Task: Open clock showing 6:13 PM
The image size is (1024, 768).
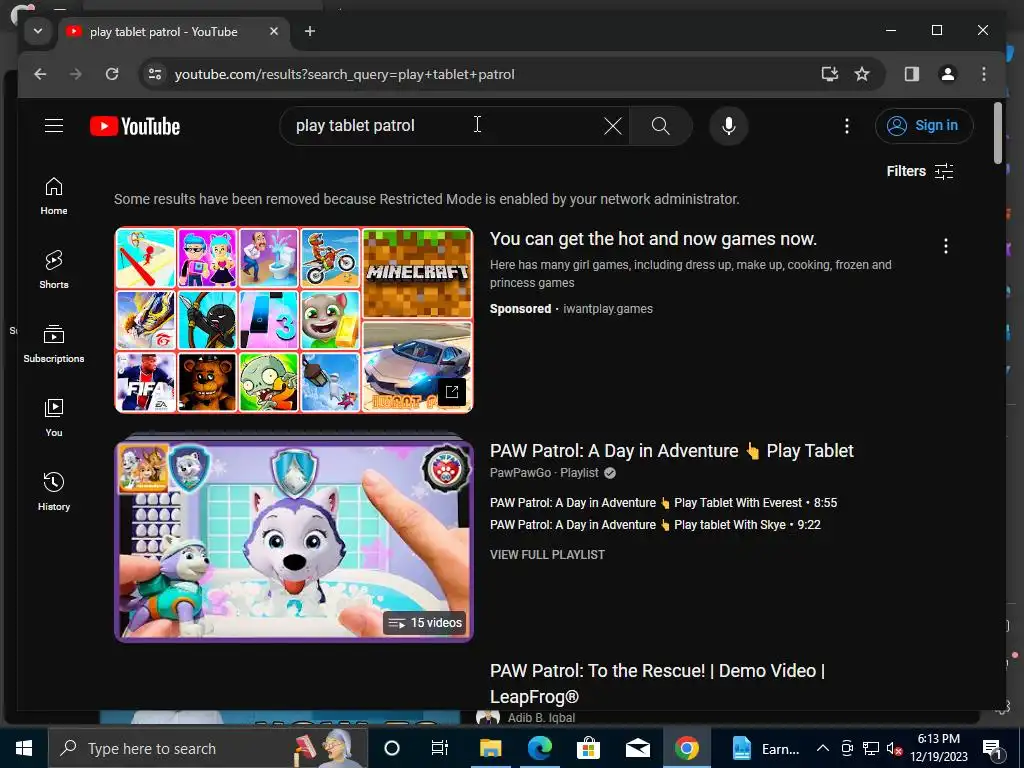Action: point(939,748)
